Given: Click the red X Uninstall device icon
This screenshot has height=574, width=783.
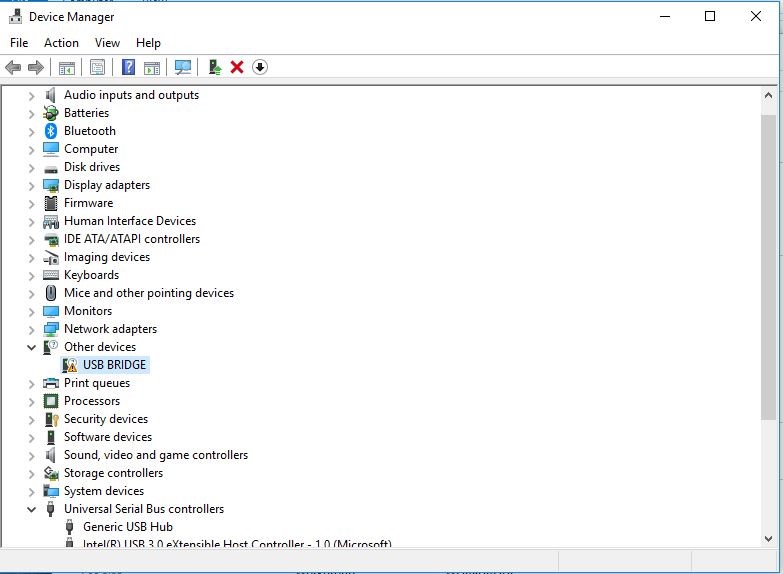Looking at the screenshot, I should tap(237, 67).
